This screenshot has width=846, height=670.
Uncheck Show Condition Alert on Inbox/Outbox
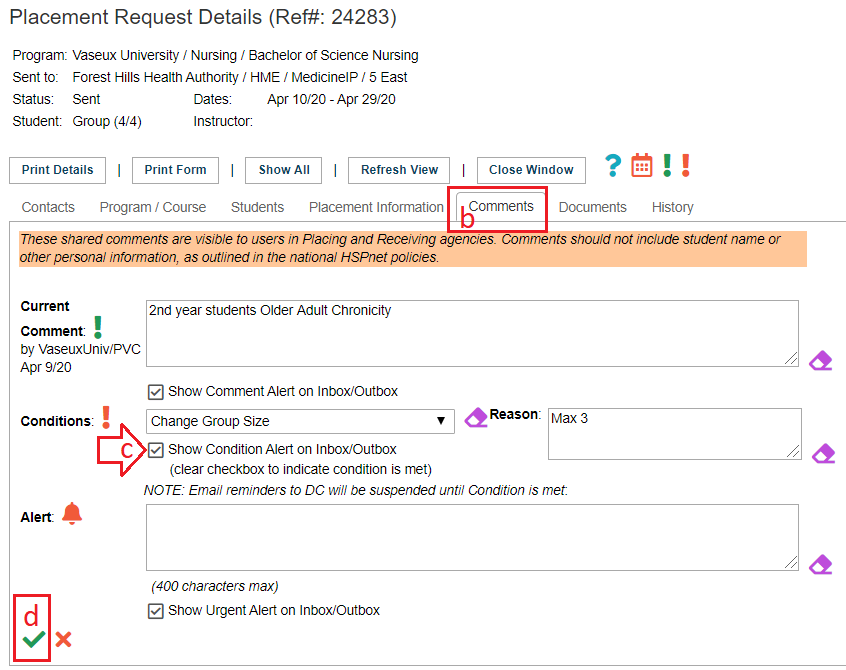(x=155, y=450)
